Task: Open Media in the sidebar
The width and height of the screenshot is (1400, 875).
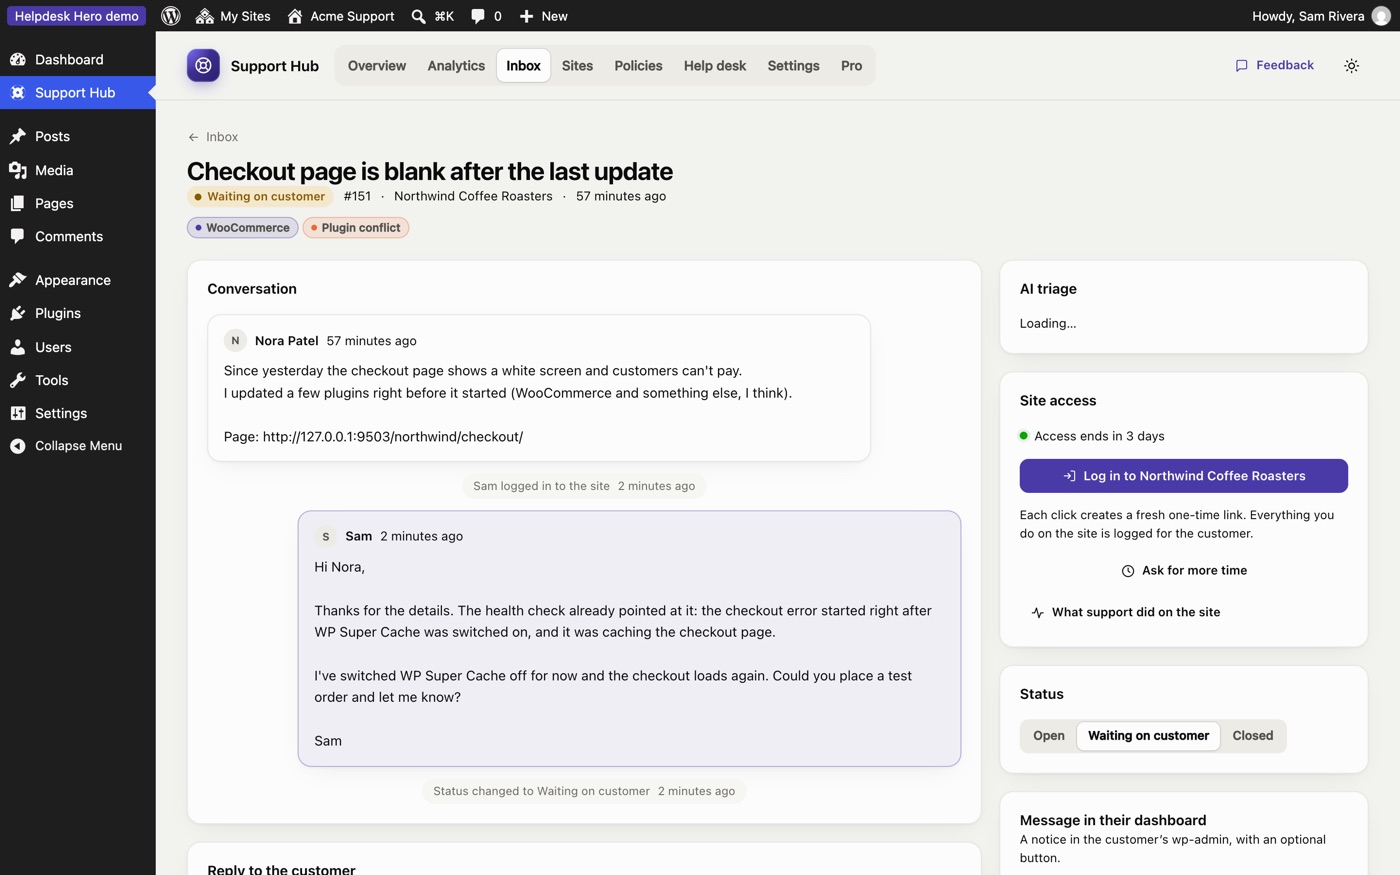Action: pos(78,170)
